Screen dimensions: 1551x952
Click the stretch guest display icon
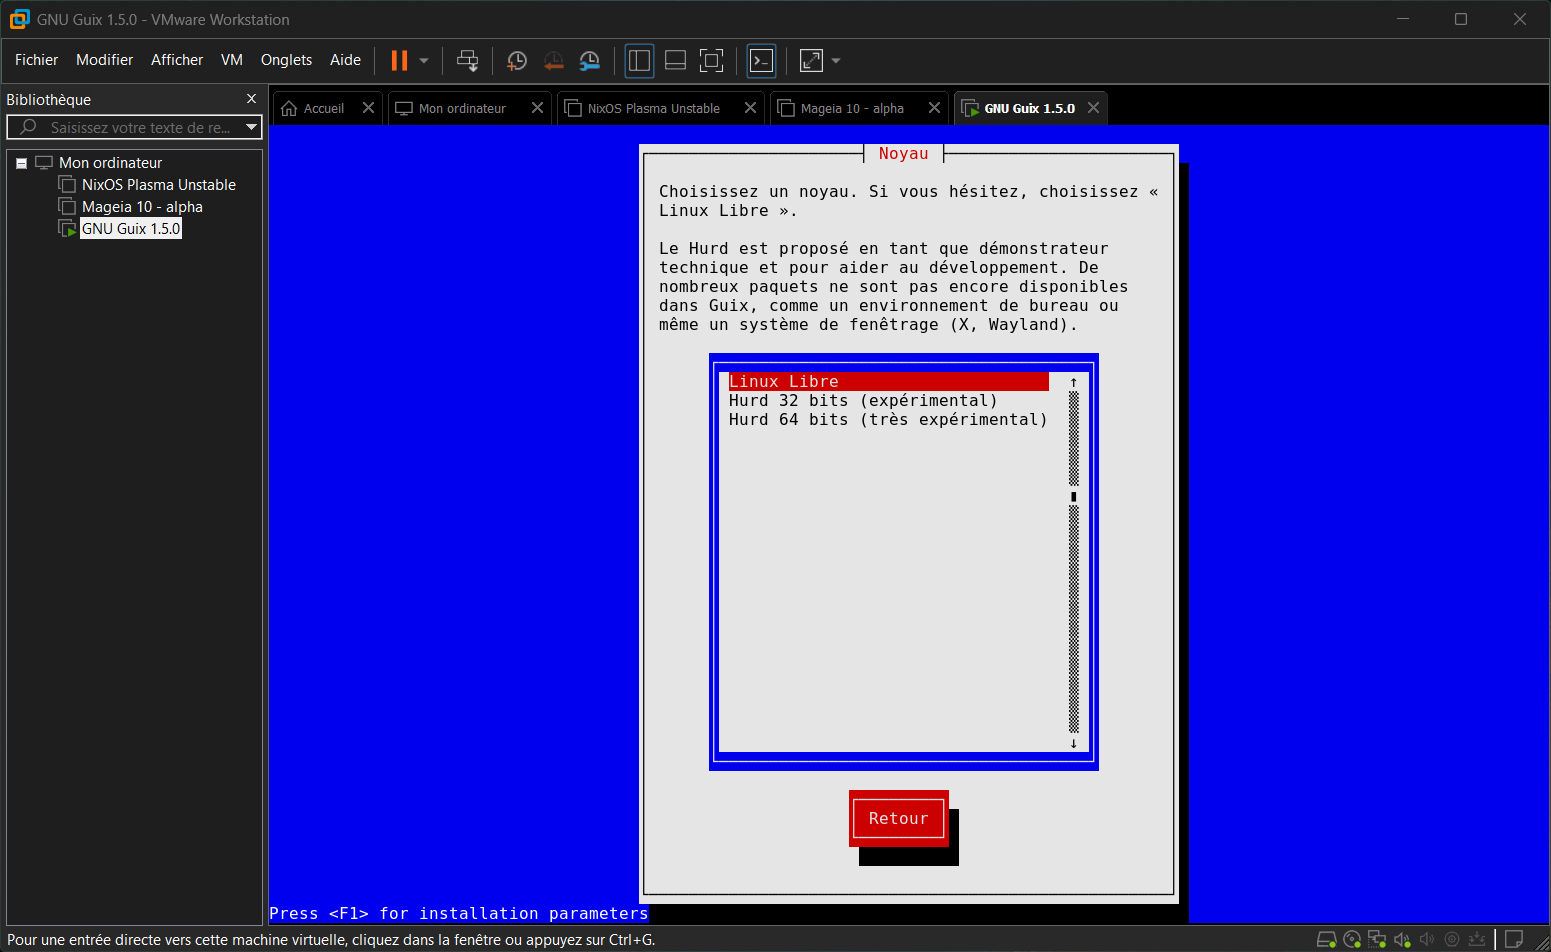click(x=811, y=61)
